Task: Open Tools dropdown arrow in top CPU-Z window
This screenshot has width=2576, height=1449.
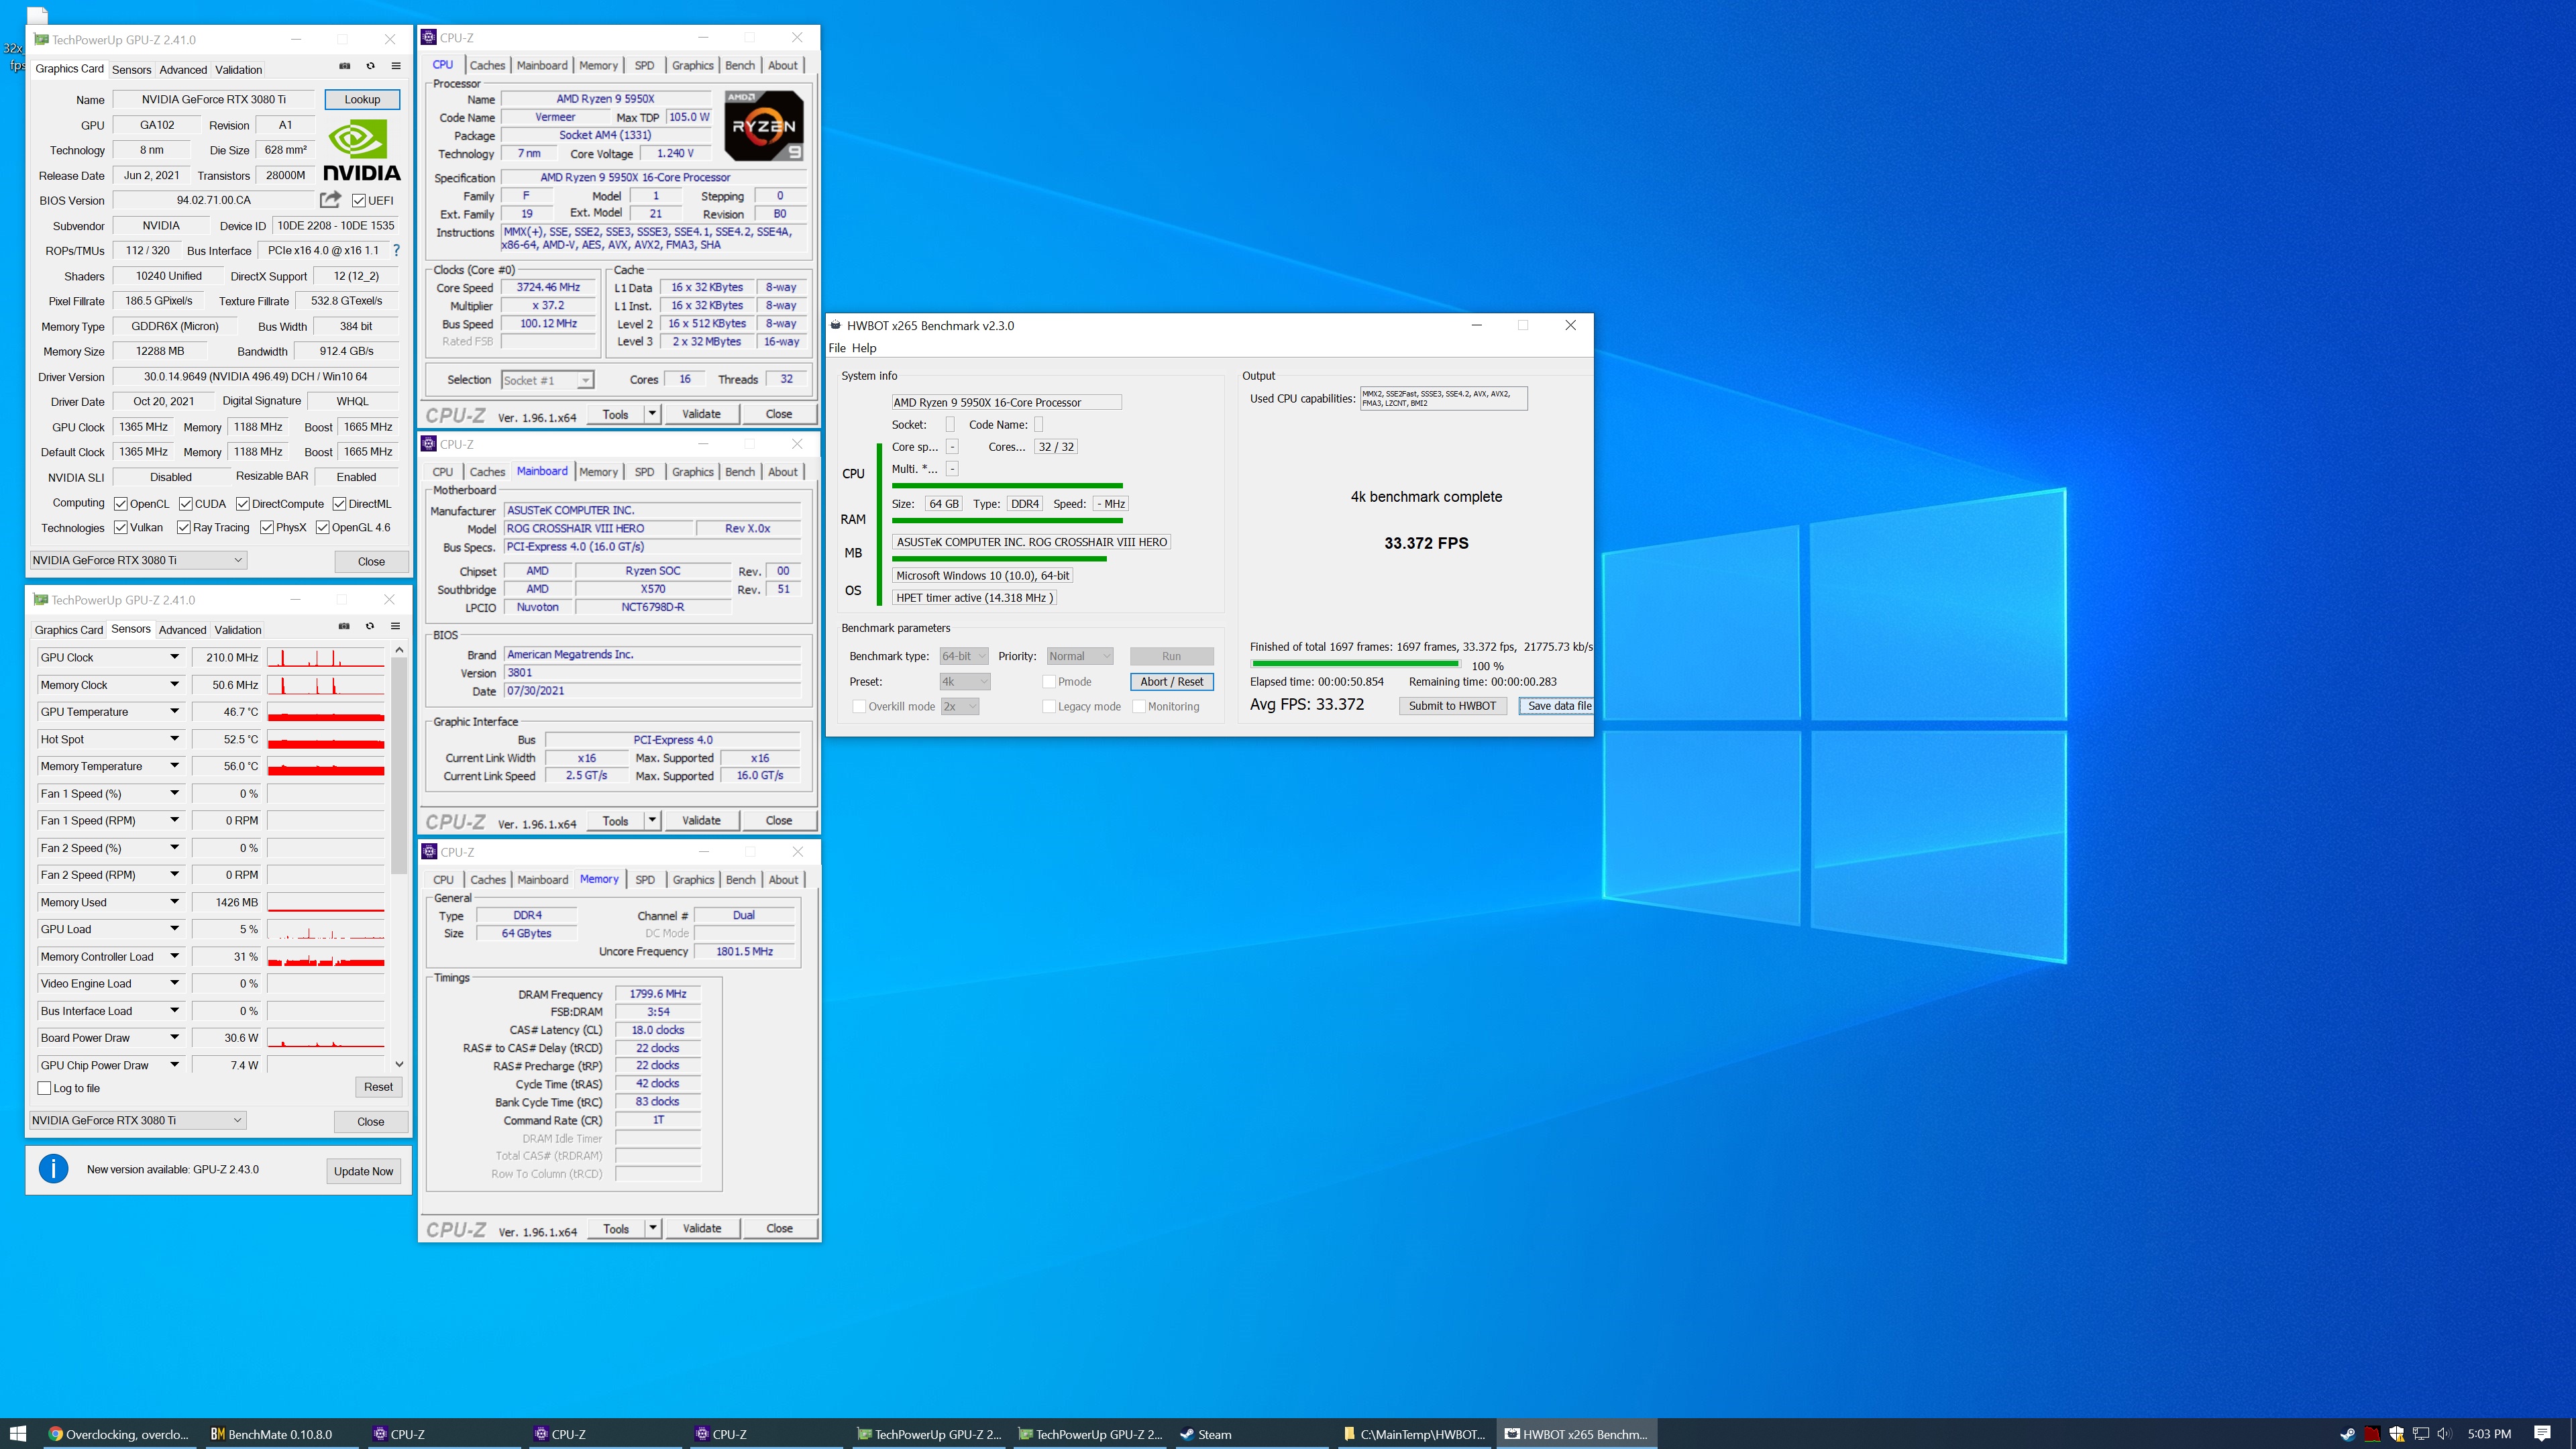Action: (652, 413)
